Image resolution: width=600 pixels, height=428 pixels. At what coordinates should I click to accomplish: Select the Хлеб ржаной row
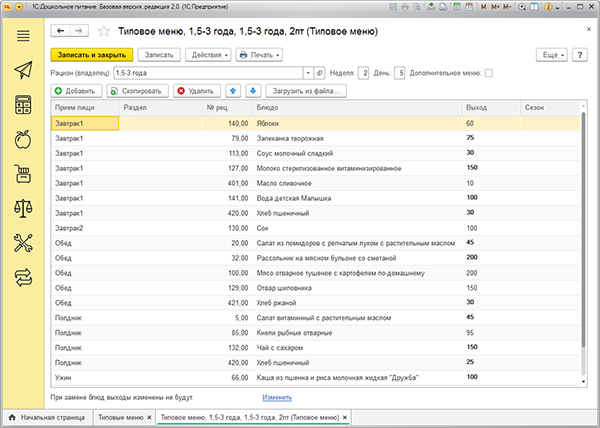point(316,303)
